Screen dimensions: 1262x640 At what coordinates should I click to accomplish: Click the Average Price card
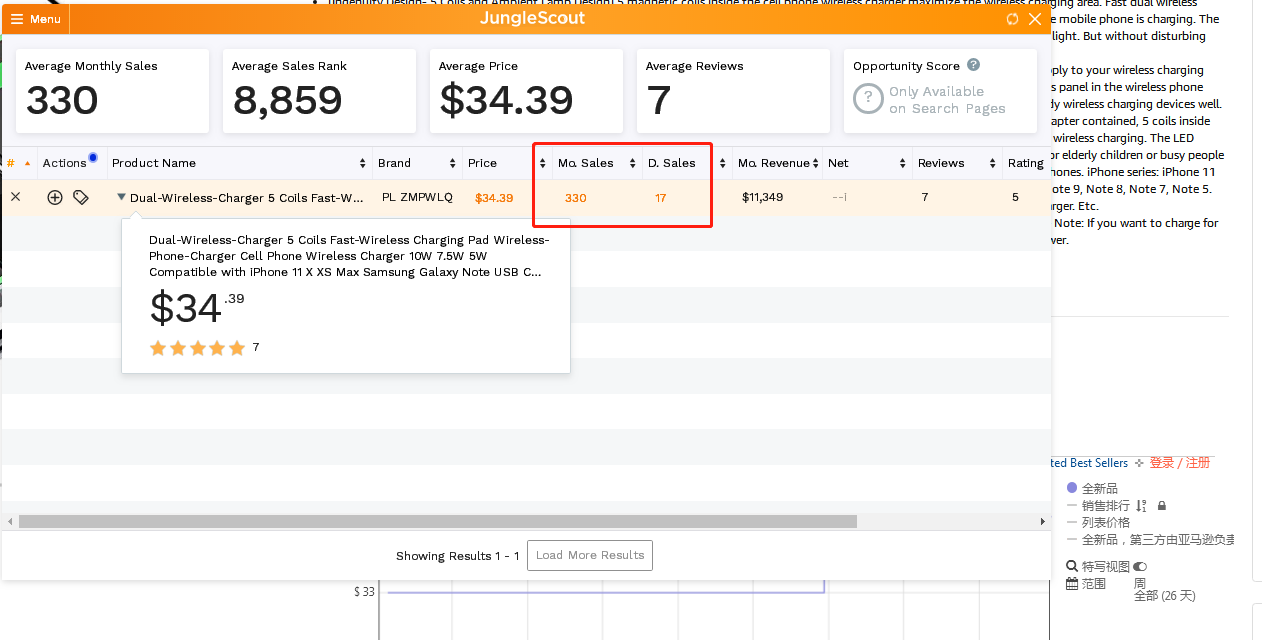coord(526,91)
